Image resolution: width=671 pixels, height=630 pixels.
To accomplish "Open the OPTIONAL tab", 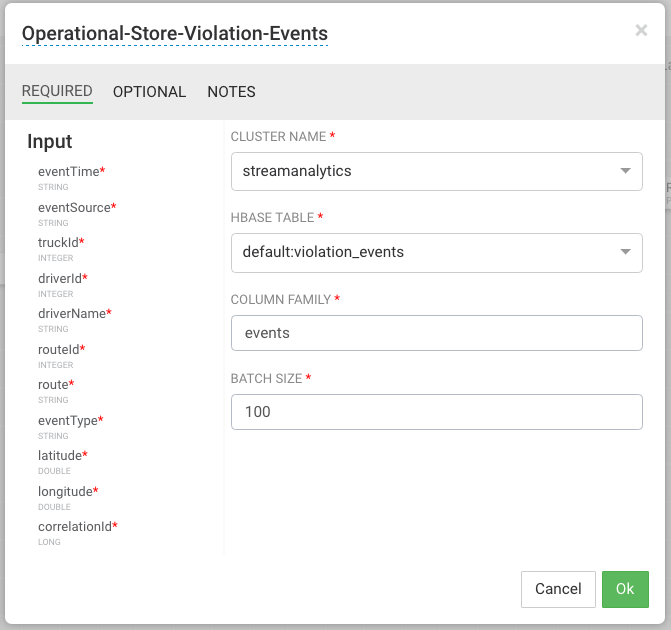I will tap(149, 91).
